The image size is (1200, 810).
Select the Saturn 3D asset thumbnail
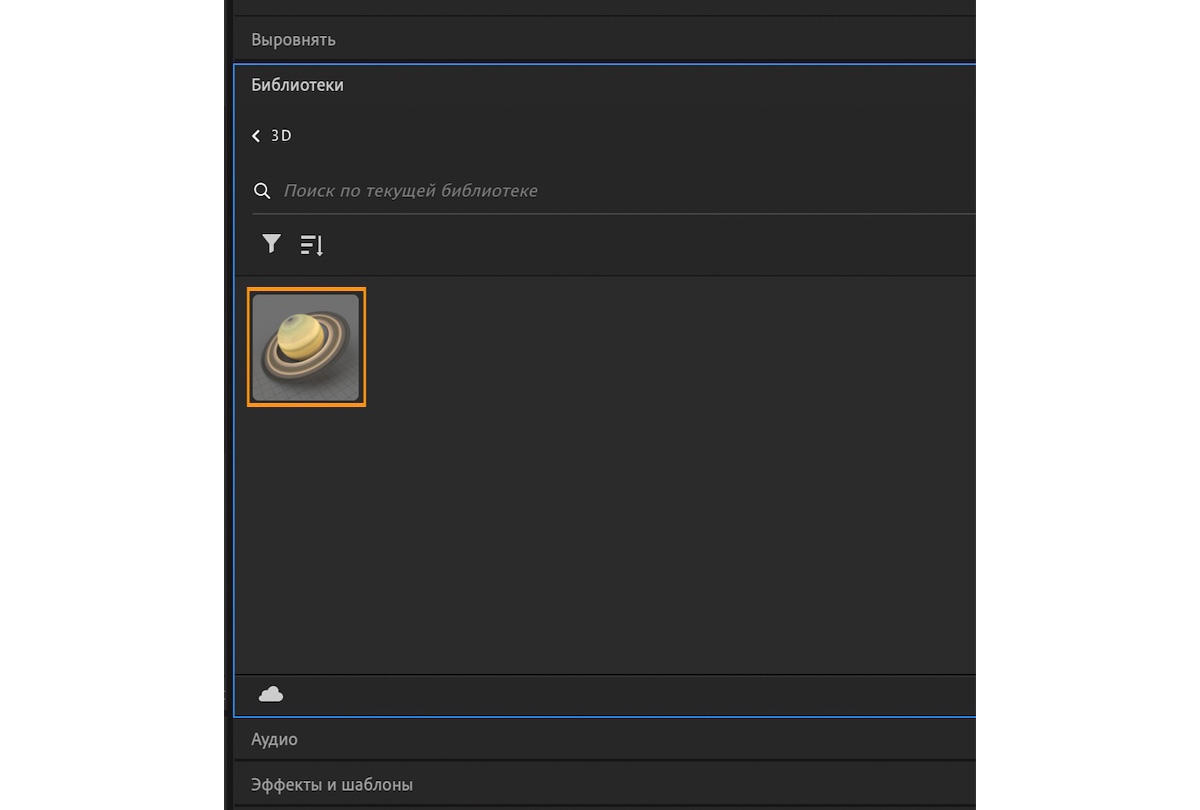(x=306, y=347)
